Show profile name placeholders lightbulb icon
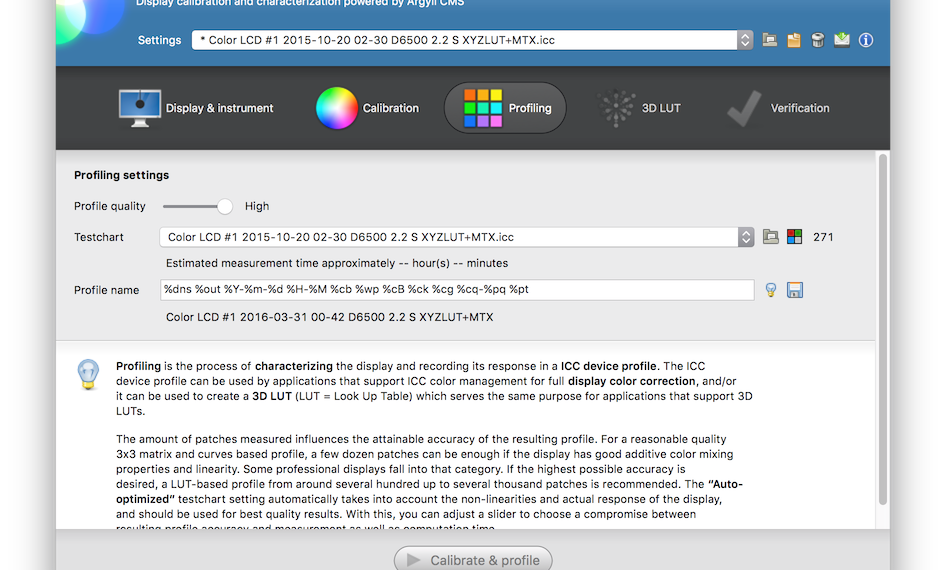946x570 pixels. (x=770, y=290)
